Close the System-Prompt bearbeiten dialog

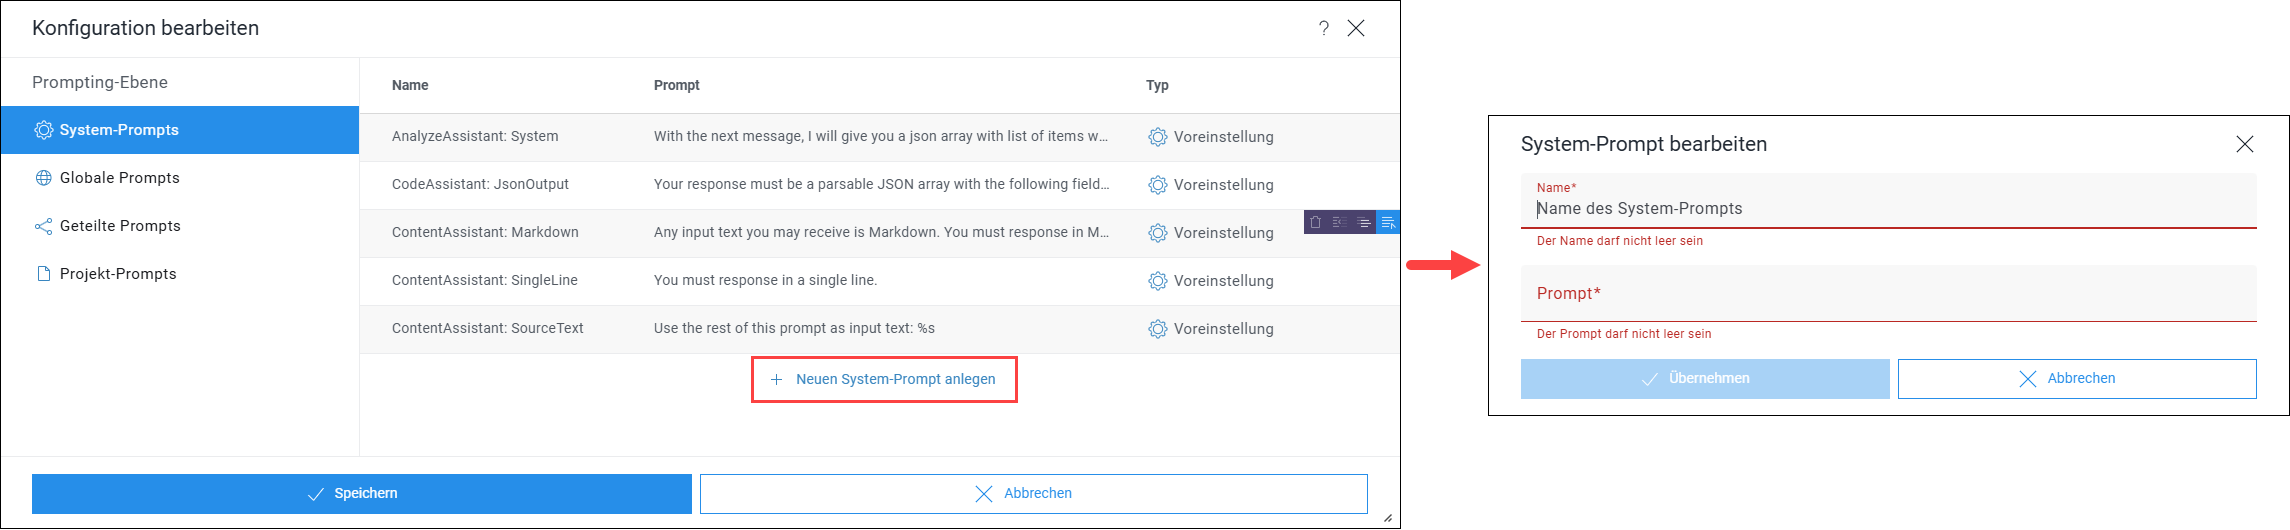pyautogui.click(x=2244, y=144)
